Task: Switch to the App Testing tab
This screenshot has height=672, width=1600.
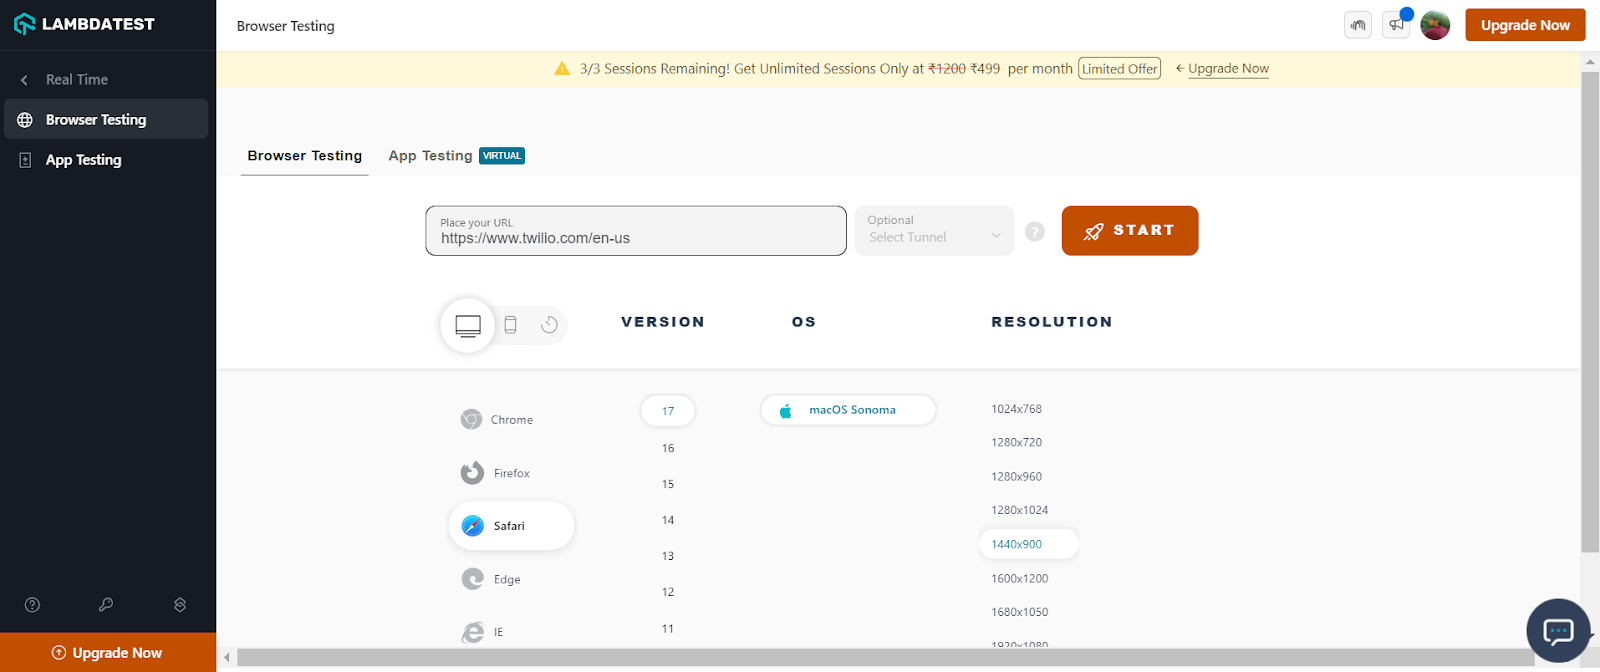Action: pos(431,156)
